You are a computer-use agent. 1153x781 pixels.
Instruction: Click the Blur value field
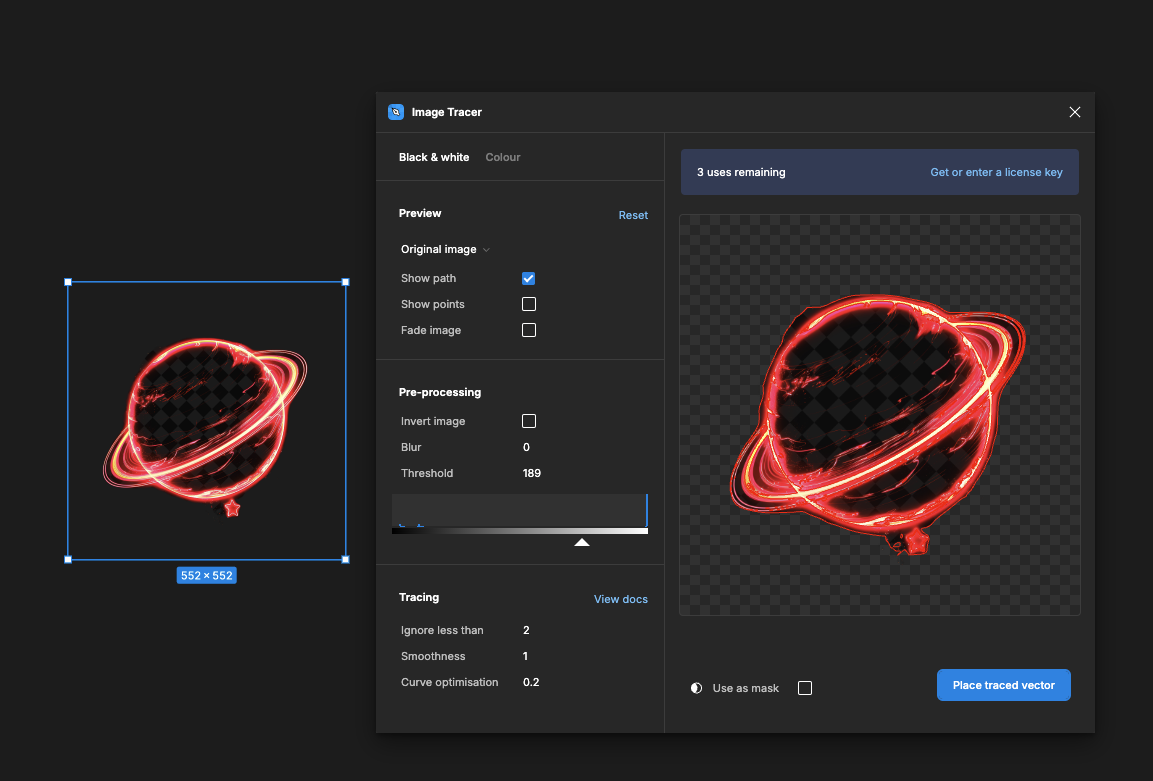click(x=526, y=447)
